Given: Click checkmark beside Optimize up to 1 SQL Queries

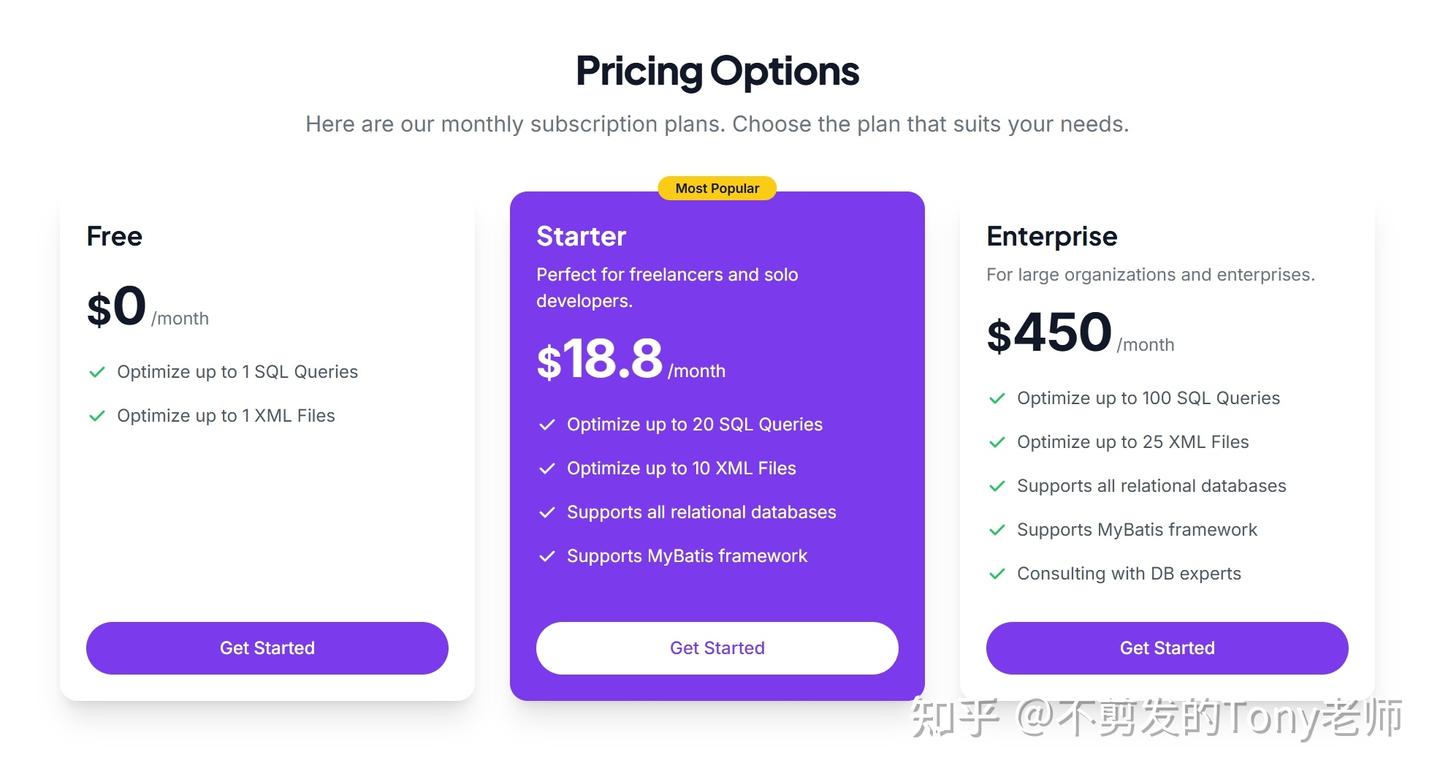Looking at the screenshot, I should (x=97, y=372).
